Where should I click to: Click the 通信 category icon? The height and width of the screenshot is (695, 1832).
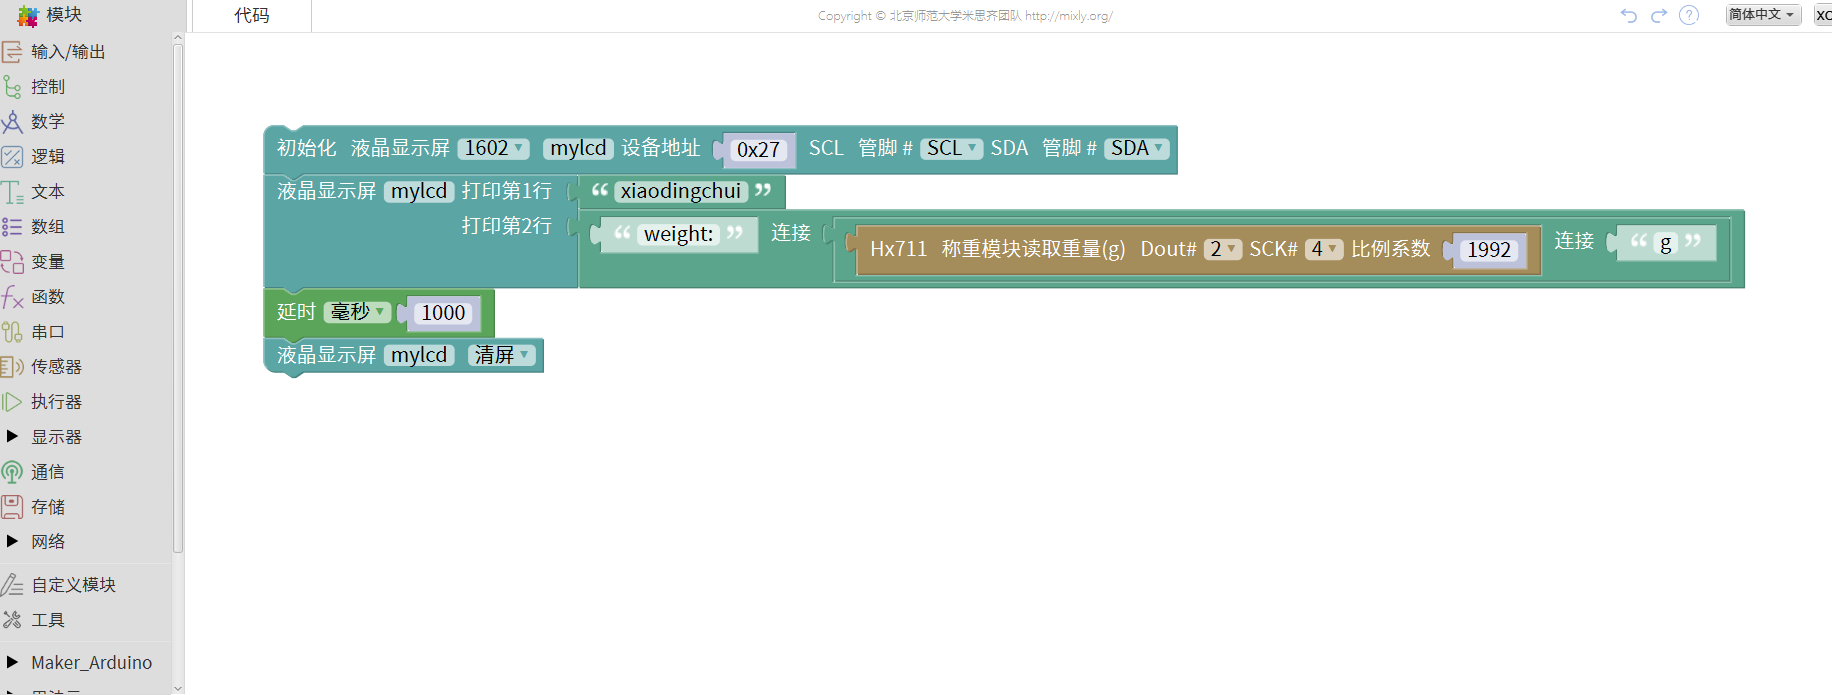click(12, 472)
